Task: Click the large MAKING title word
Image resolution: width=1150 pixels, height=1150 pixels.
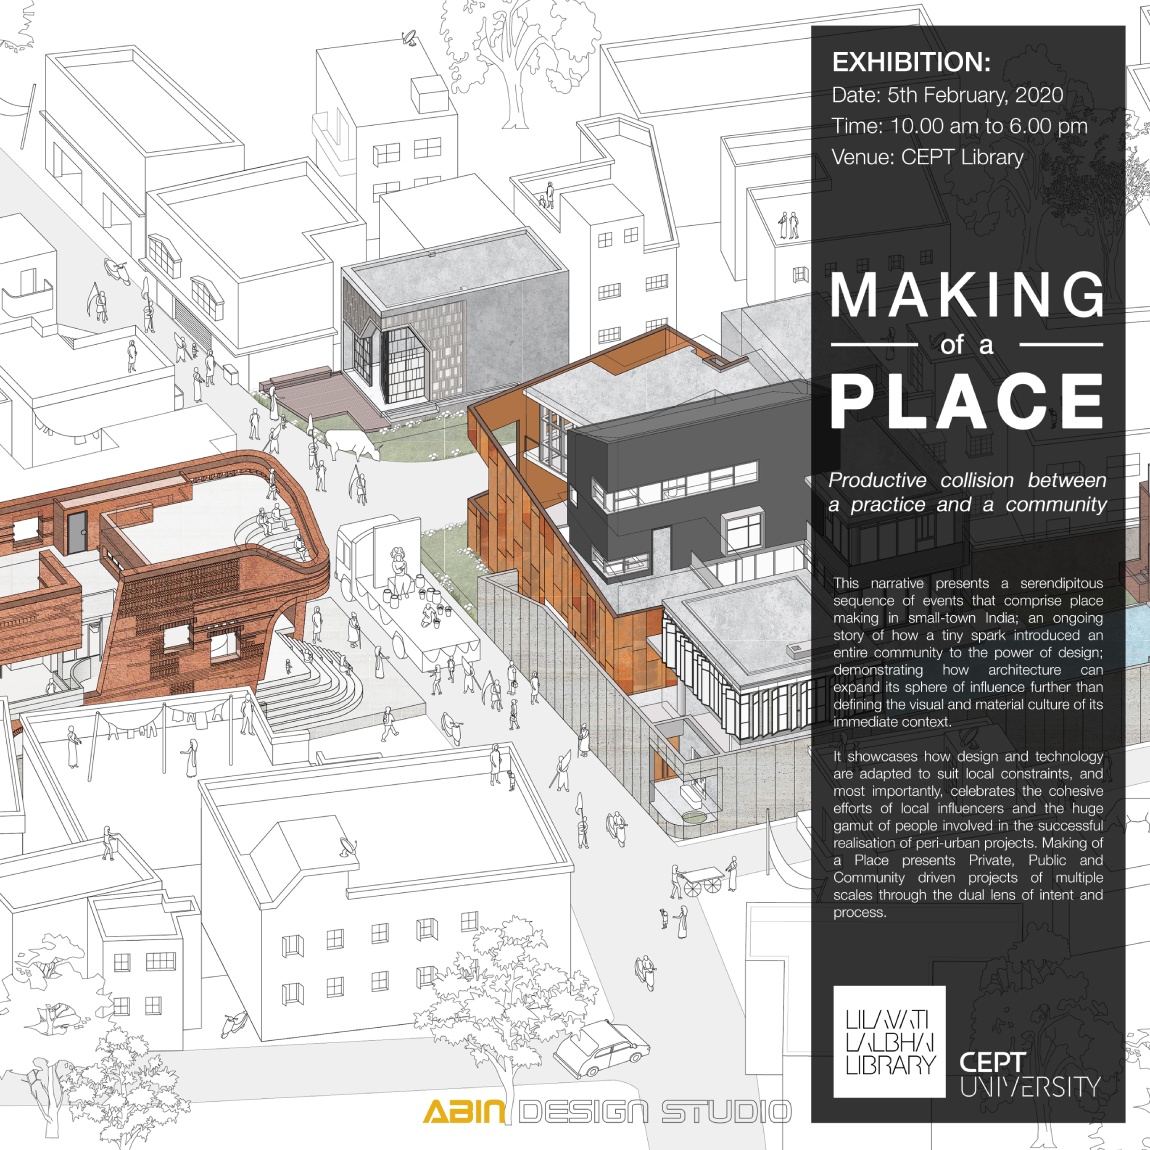Action: tap(967, 296)
